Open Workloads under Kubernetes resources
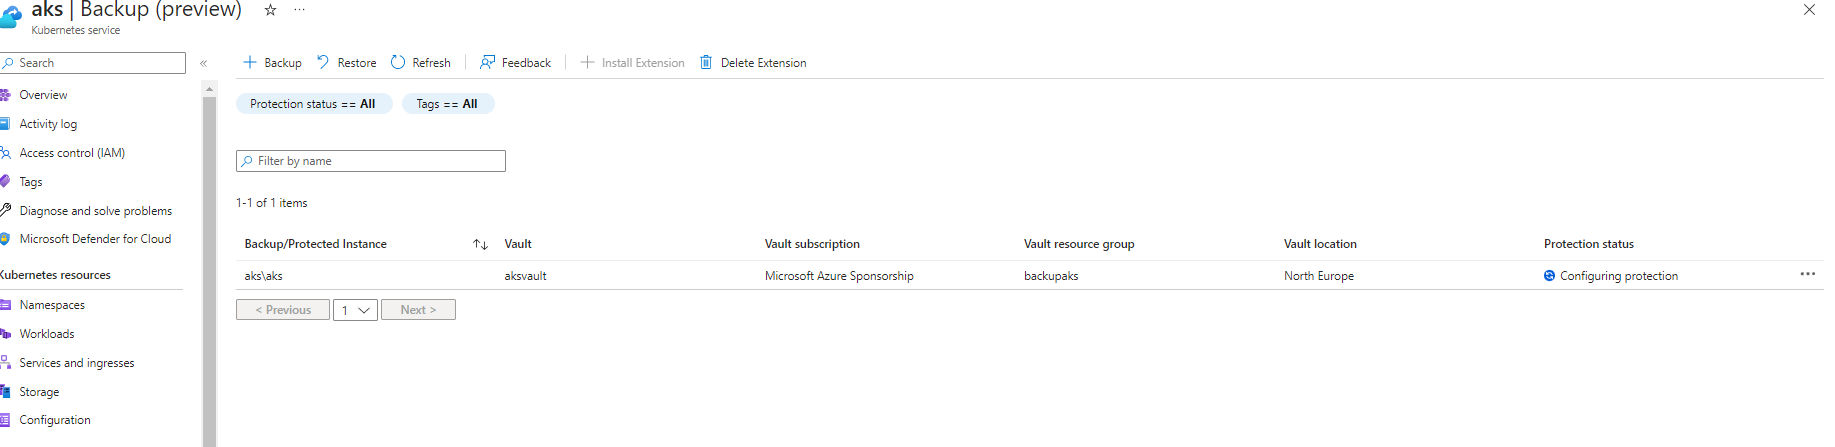Viewport: 1835px width, 447px height. 47,334
